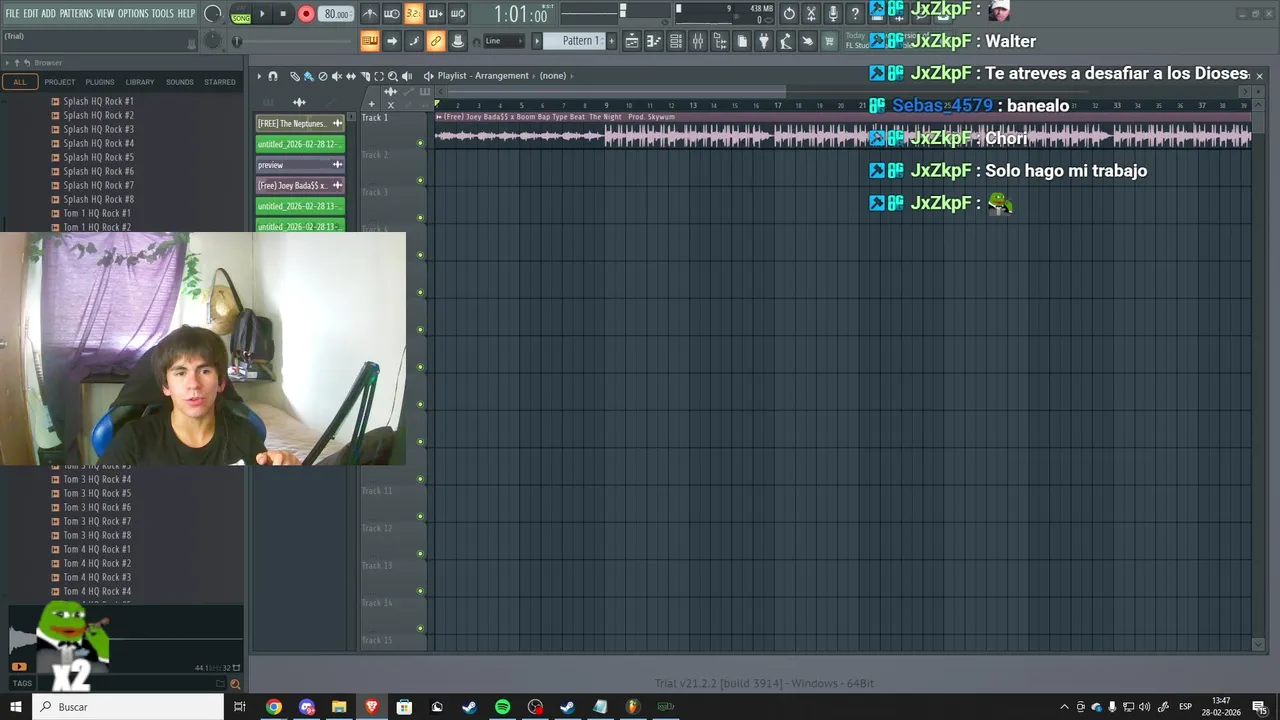The image size is (1280, 720).
Task: Switch browser to PLUGINS tab
Action: point(99,82)
